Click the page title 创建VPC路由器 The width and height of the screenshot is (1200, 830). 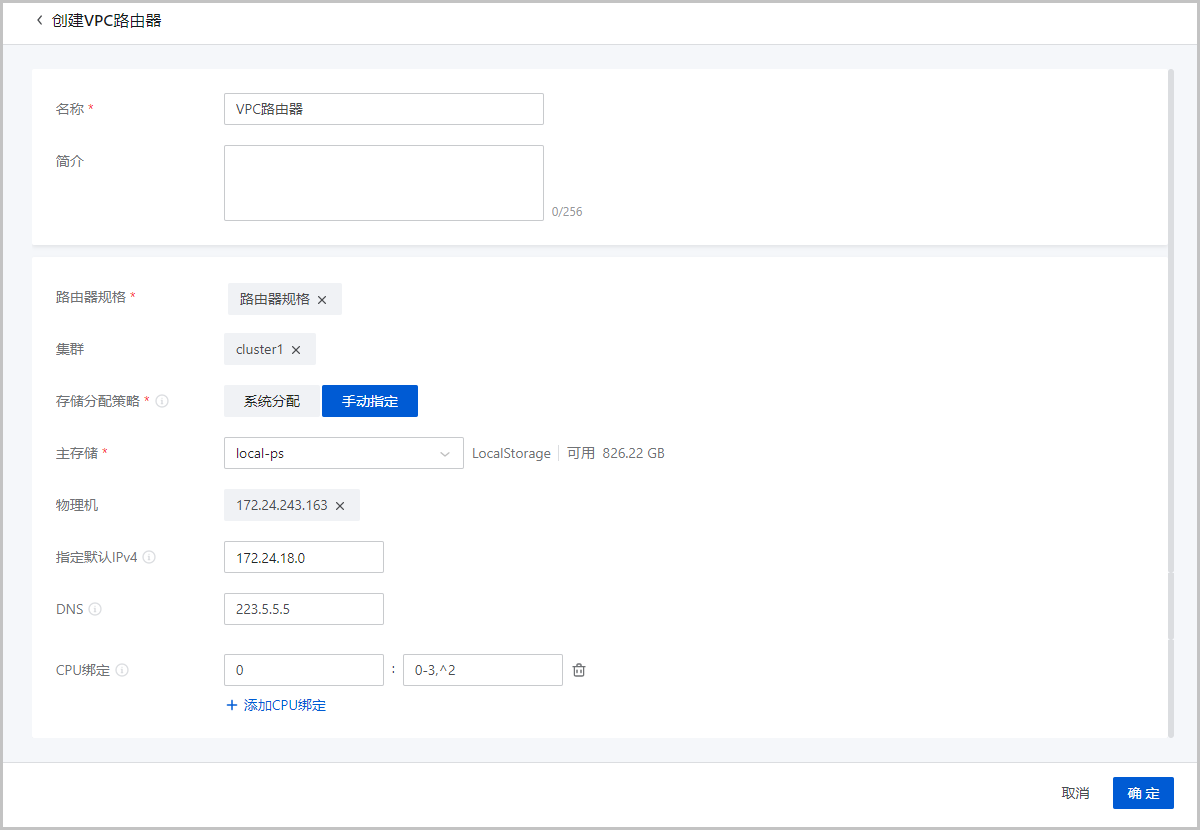(107, 20)
